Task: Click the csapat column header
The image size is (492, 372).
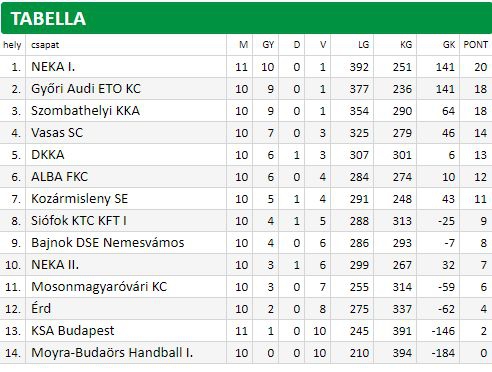Action: [45, 45]
